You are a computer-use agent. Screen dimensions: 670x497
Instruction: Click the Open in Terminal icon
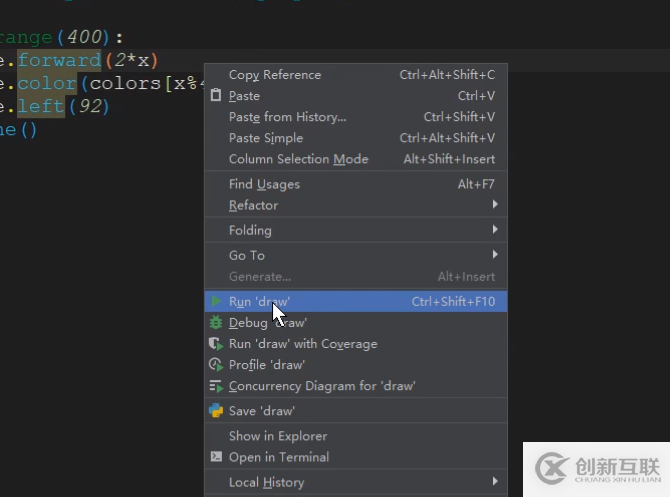216,457
